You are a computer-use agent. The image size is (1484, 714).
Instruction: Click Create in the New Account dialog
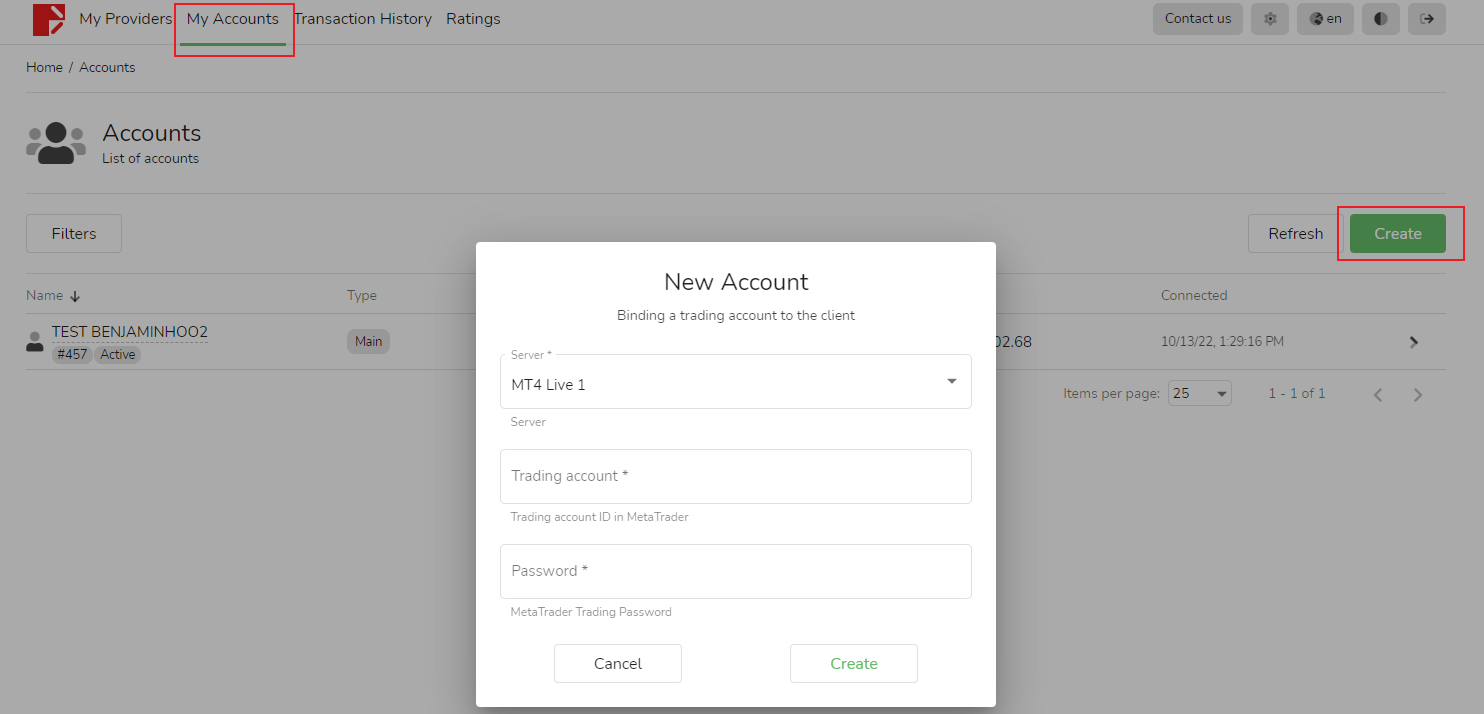point(853,664)
